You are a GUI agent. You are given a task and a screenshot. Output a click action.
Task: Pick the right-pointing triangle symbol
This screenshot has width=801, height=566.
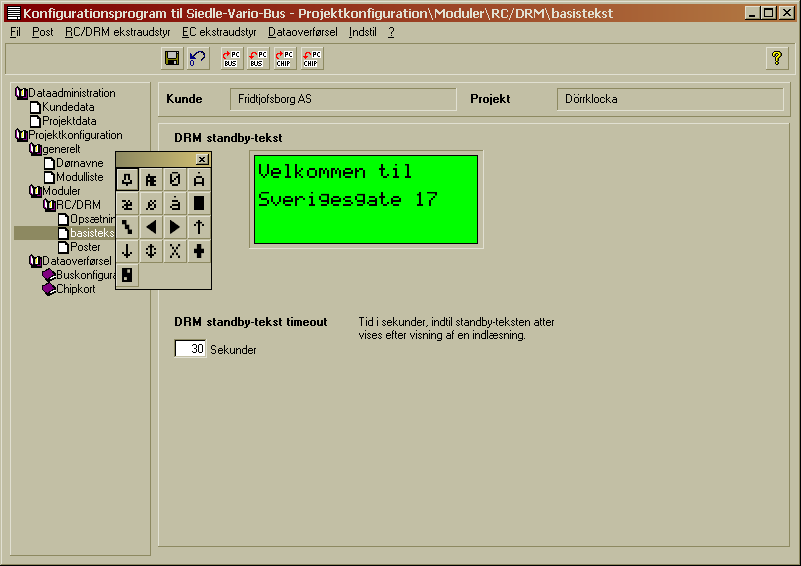(x=175, y=227)
